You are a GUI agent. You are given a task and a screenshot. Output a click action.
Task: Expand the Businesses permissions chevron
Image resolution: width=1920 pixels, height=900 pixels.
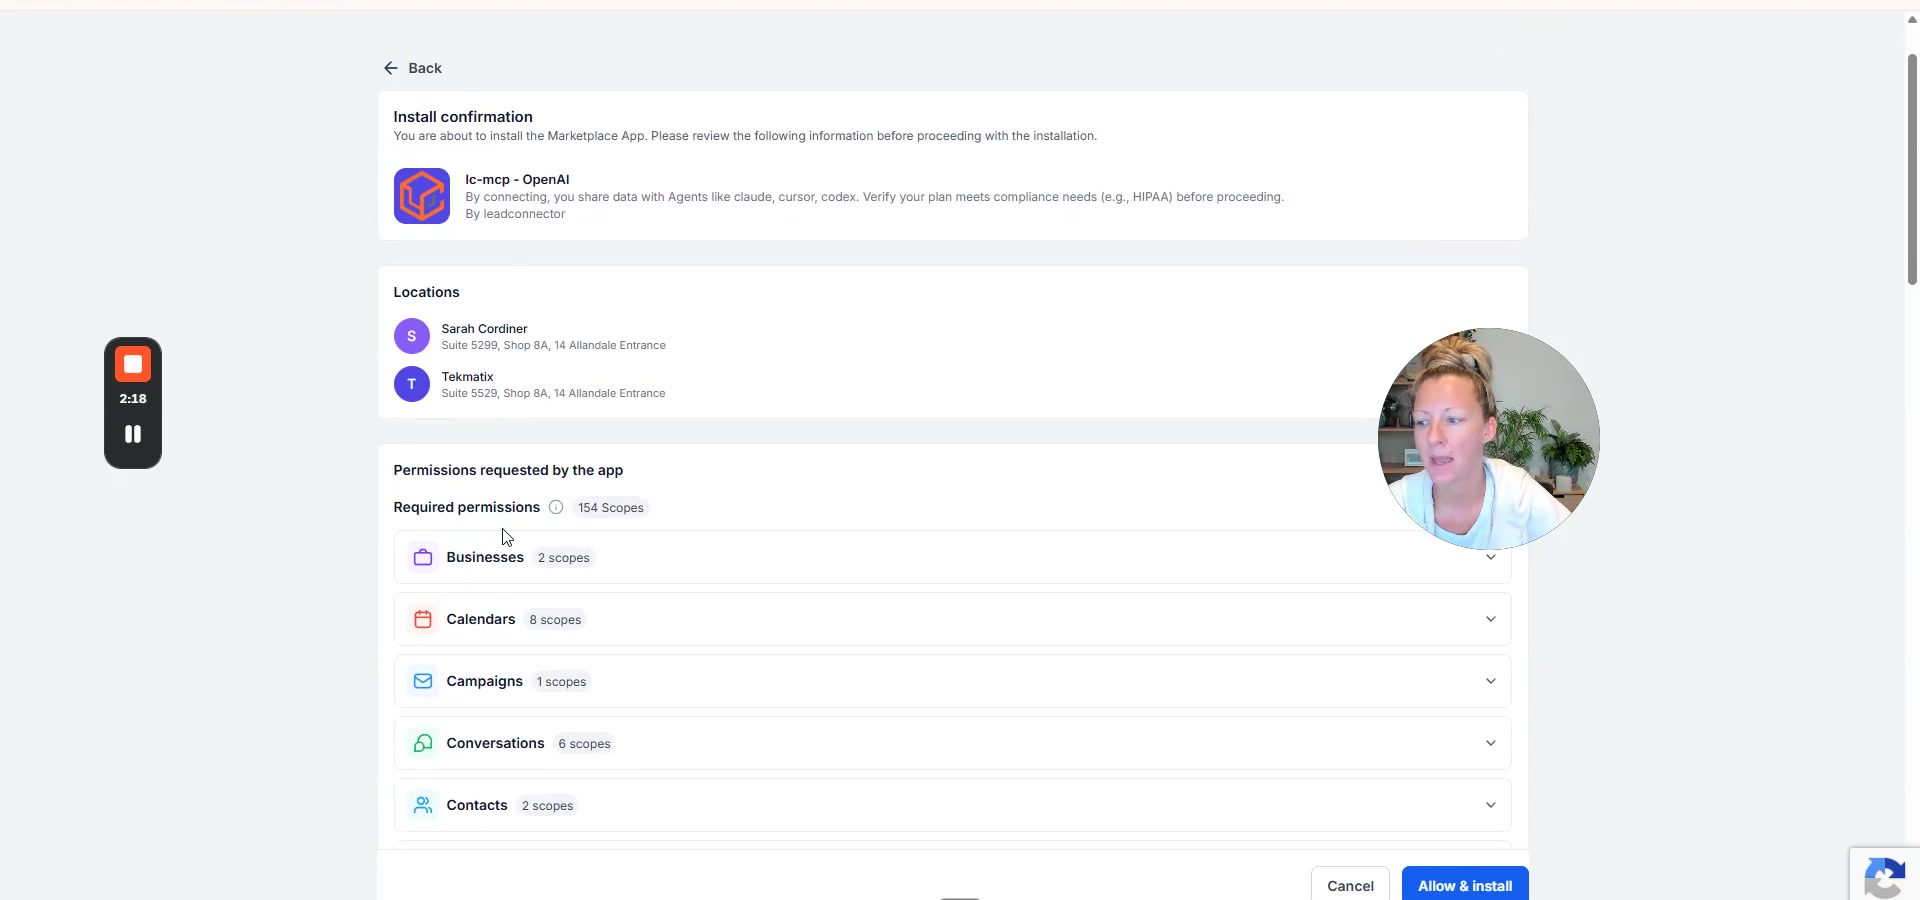tap(1491, 557)
